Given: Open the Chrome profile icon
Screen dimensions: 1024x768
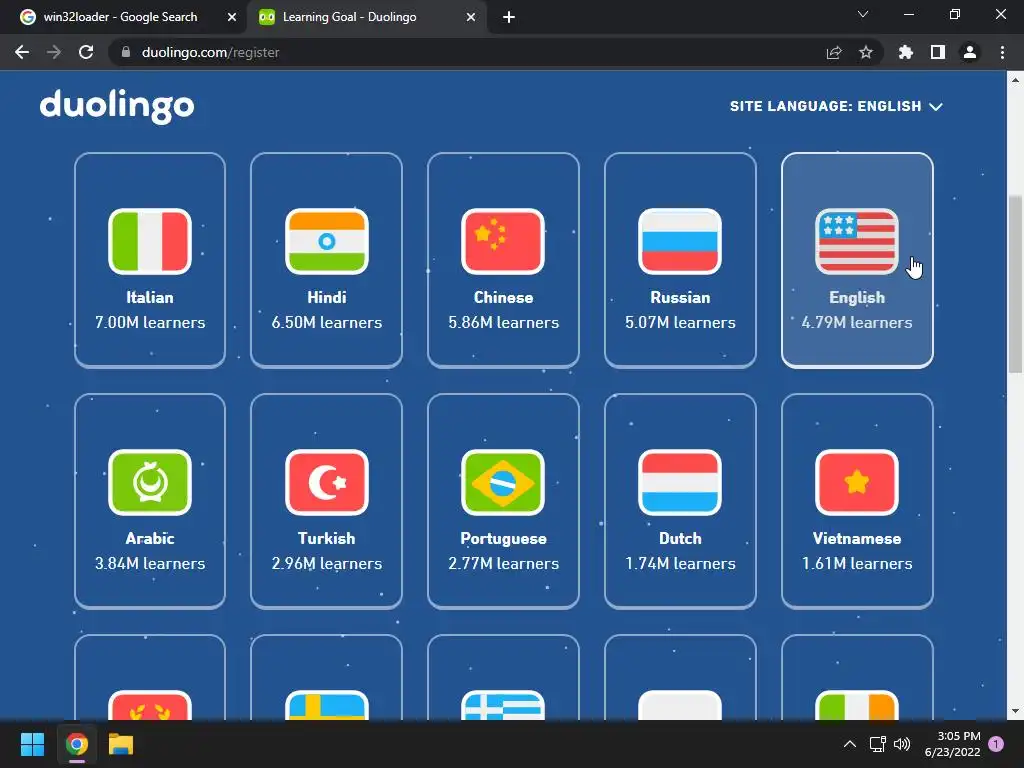Looking at the screenshot, I should 970,52.
